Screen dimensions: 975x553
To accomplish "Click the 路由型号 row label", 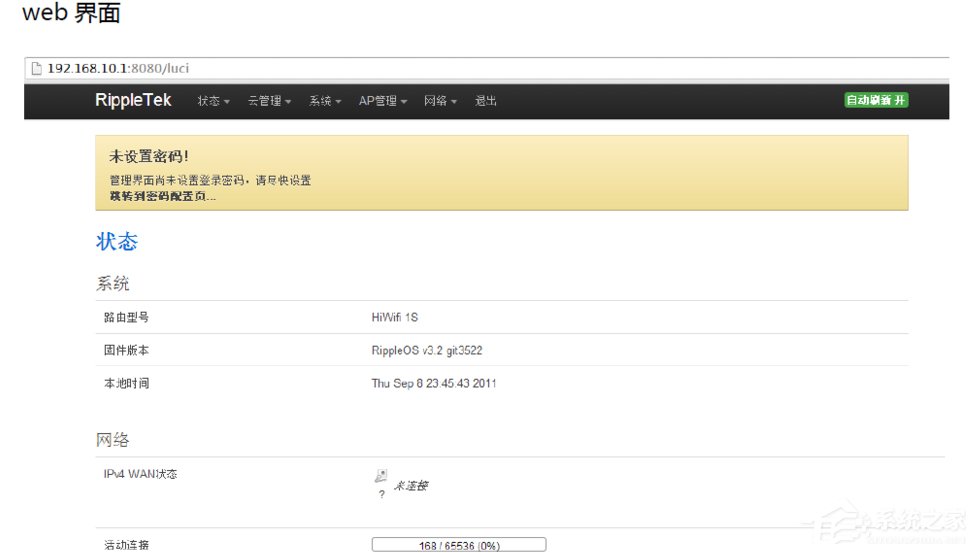I will [x=126, y=317].
